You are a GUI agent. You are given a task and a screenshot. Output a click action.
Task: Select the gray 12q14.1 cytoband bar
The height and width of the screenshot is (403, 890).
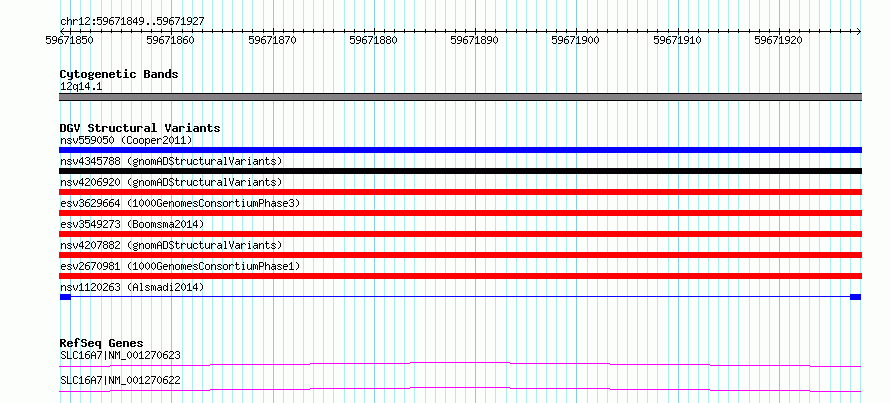pos(460,97)
